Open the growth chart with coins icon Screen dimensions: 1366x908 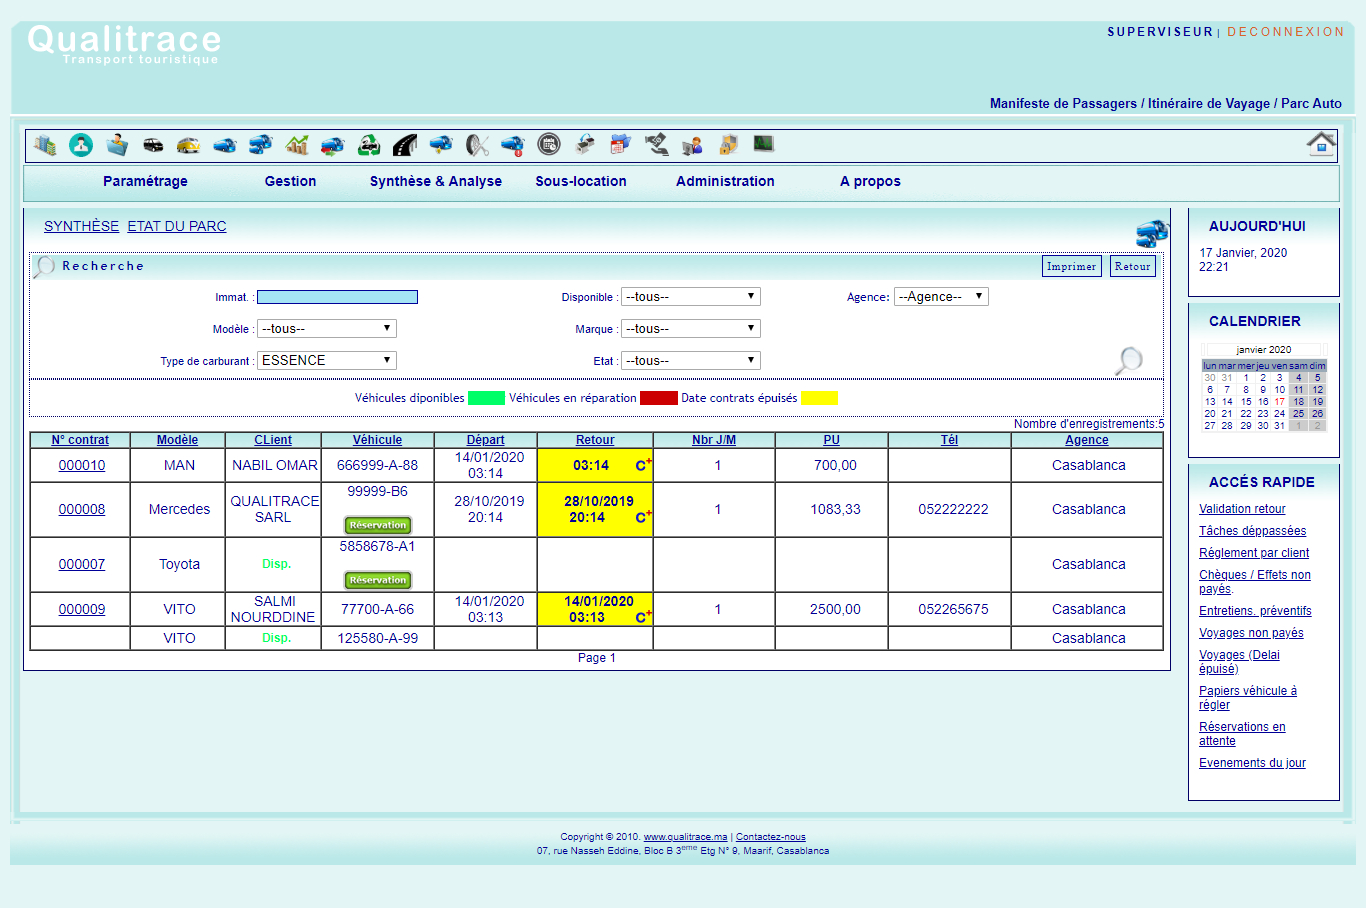pos(297,145)
